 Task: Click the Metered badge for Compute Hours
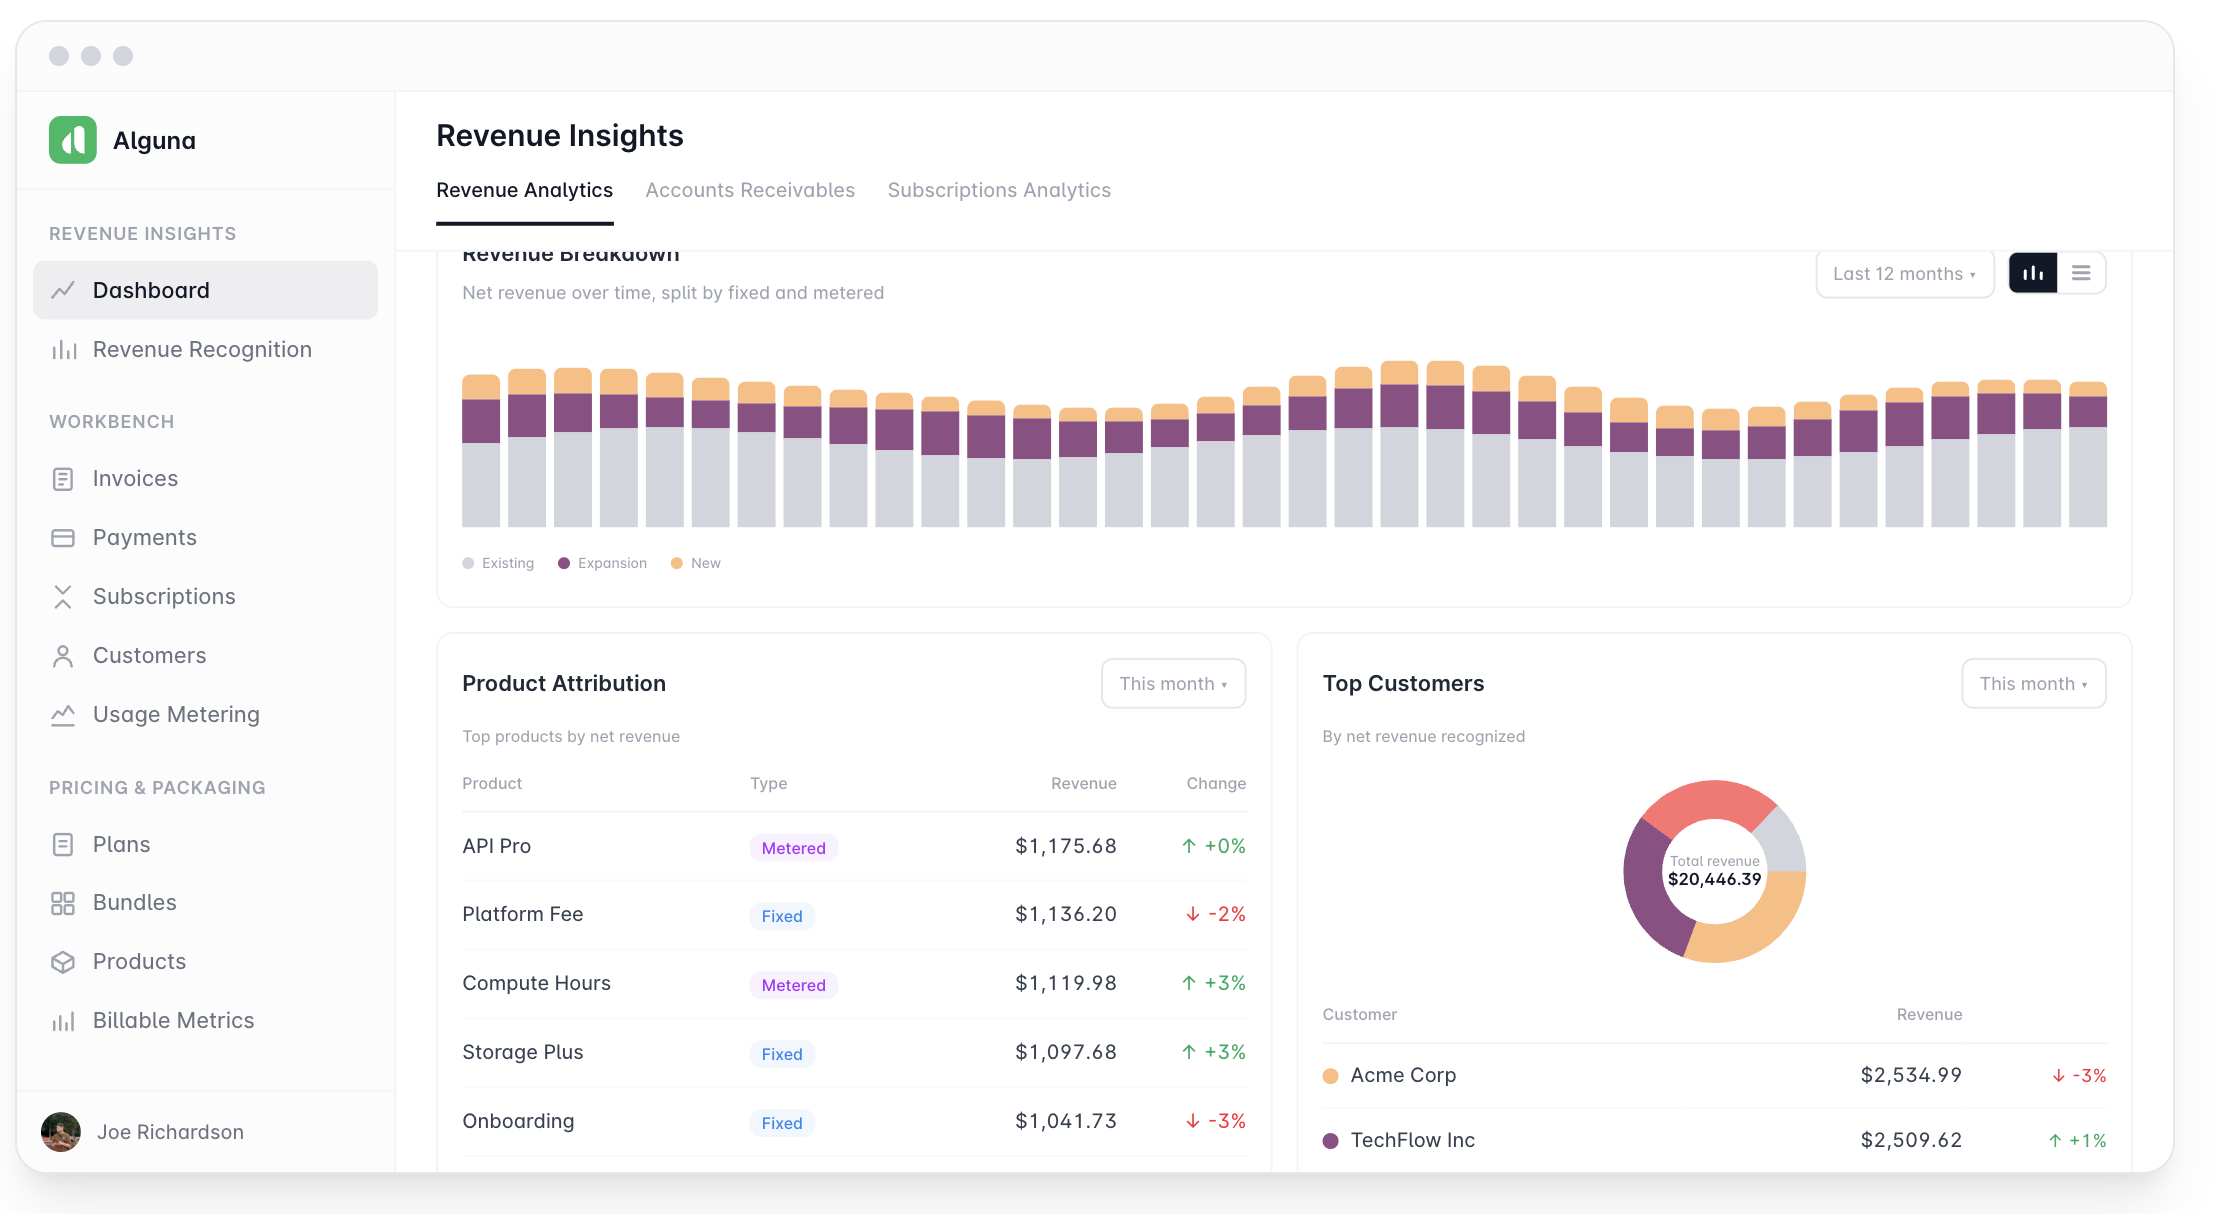[x=794, y=985]
